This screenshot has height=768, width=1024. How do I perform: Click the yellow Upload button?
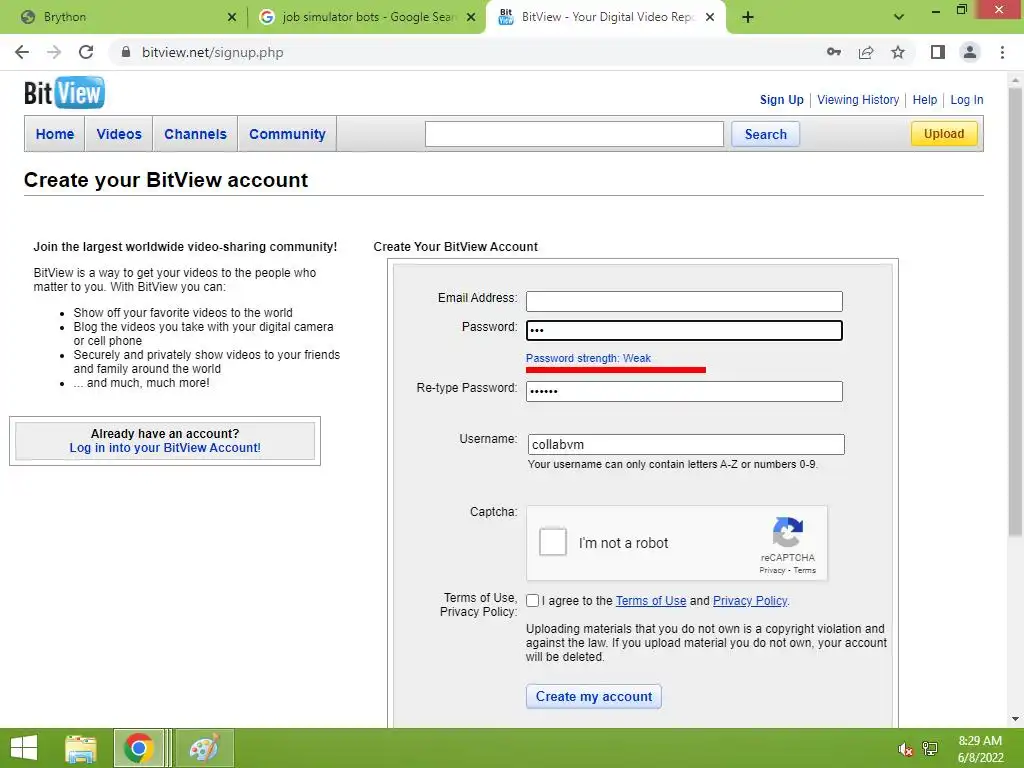click(x=944, y=133)
